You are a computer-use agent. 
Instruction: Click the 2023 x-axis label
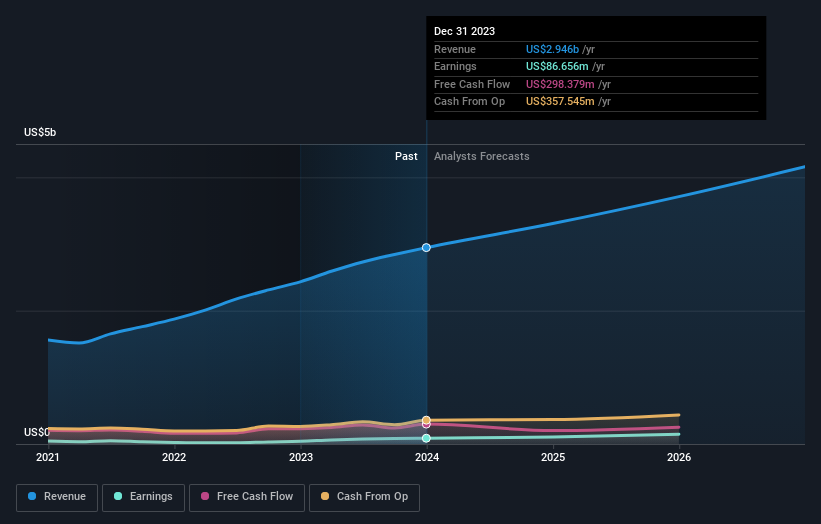tap(301, 458)
